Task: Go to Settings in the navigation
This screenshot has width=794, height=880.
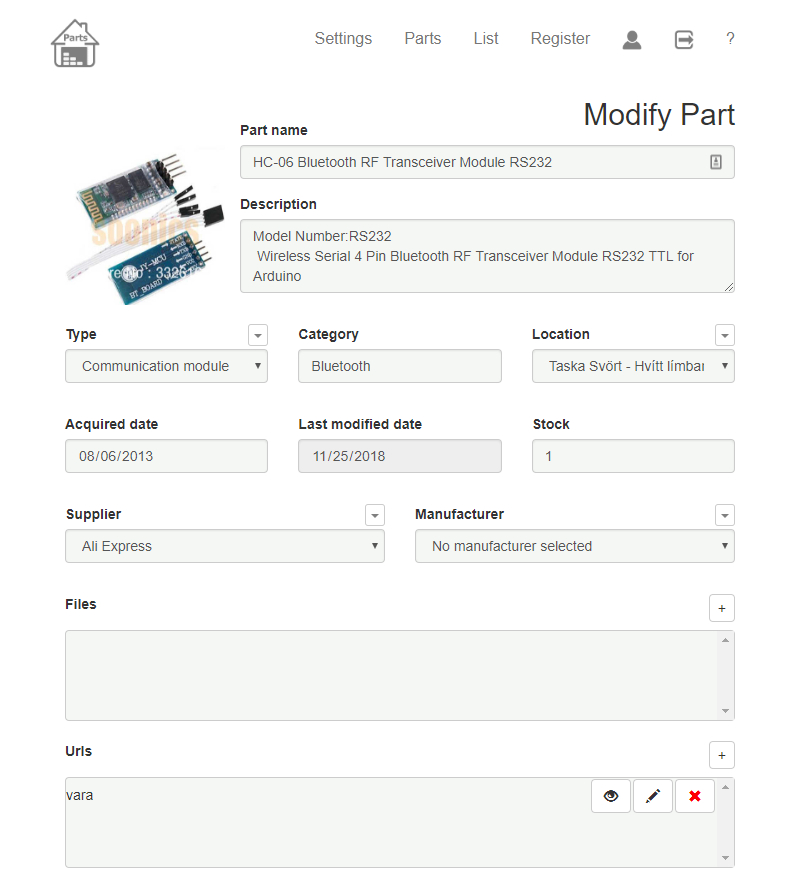Action: (x=343, y=38)
